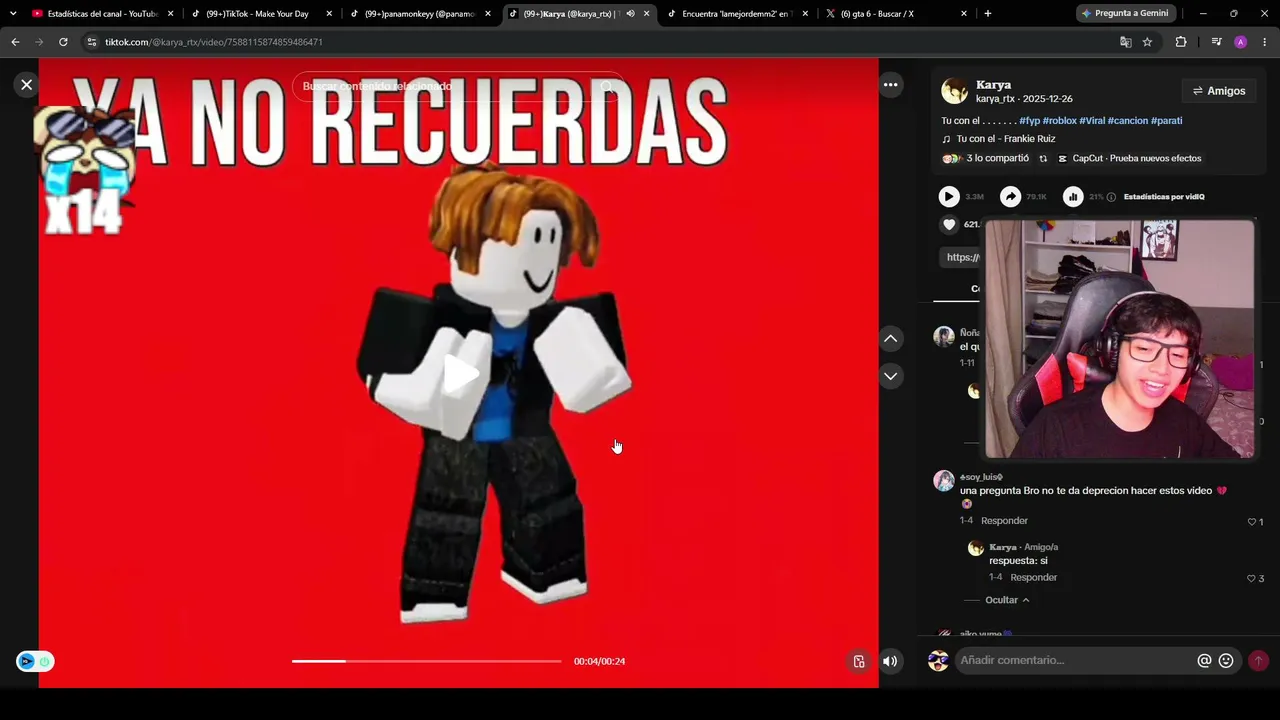Viewport: 1280px width, 720px height.
Task: Click the views play-count icon
Action: pyautogui.click(x=949, y=197)
